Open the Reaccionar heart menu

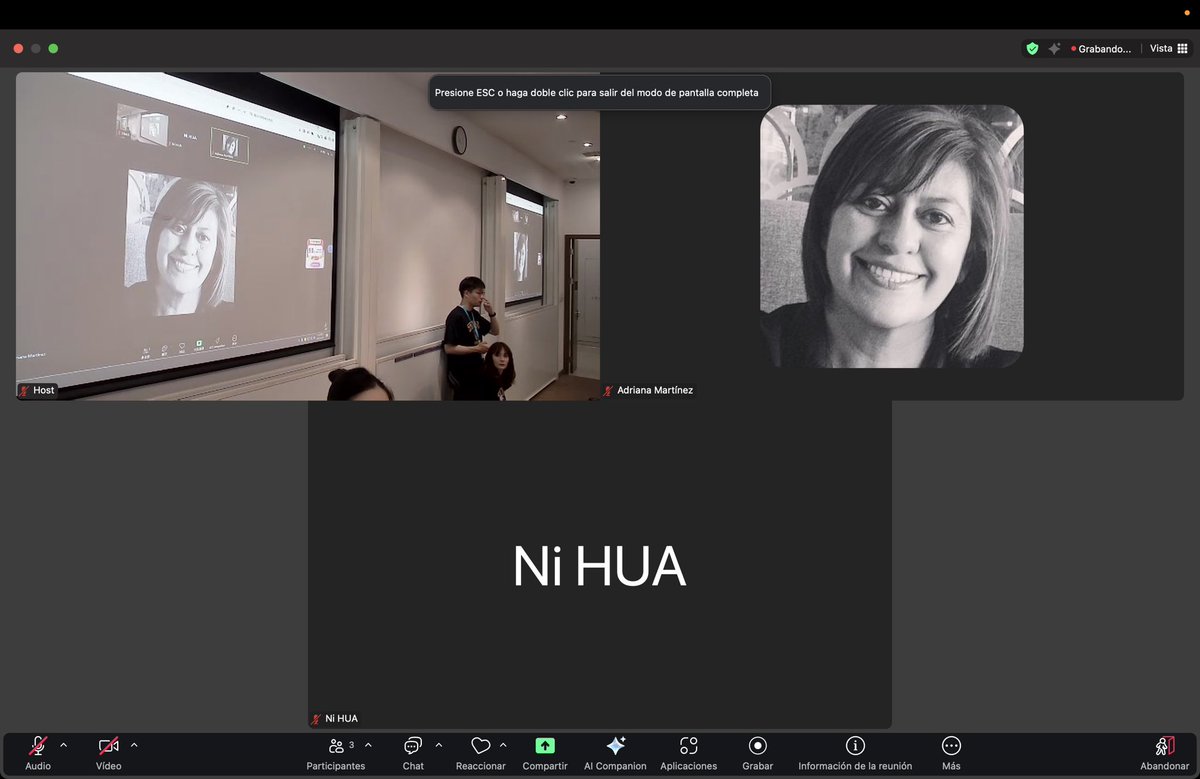click(x=481, y=753)
